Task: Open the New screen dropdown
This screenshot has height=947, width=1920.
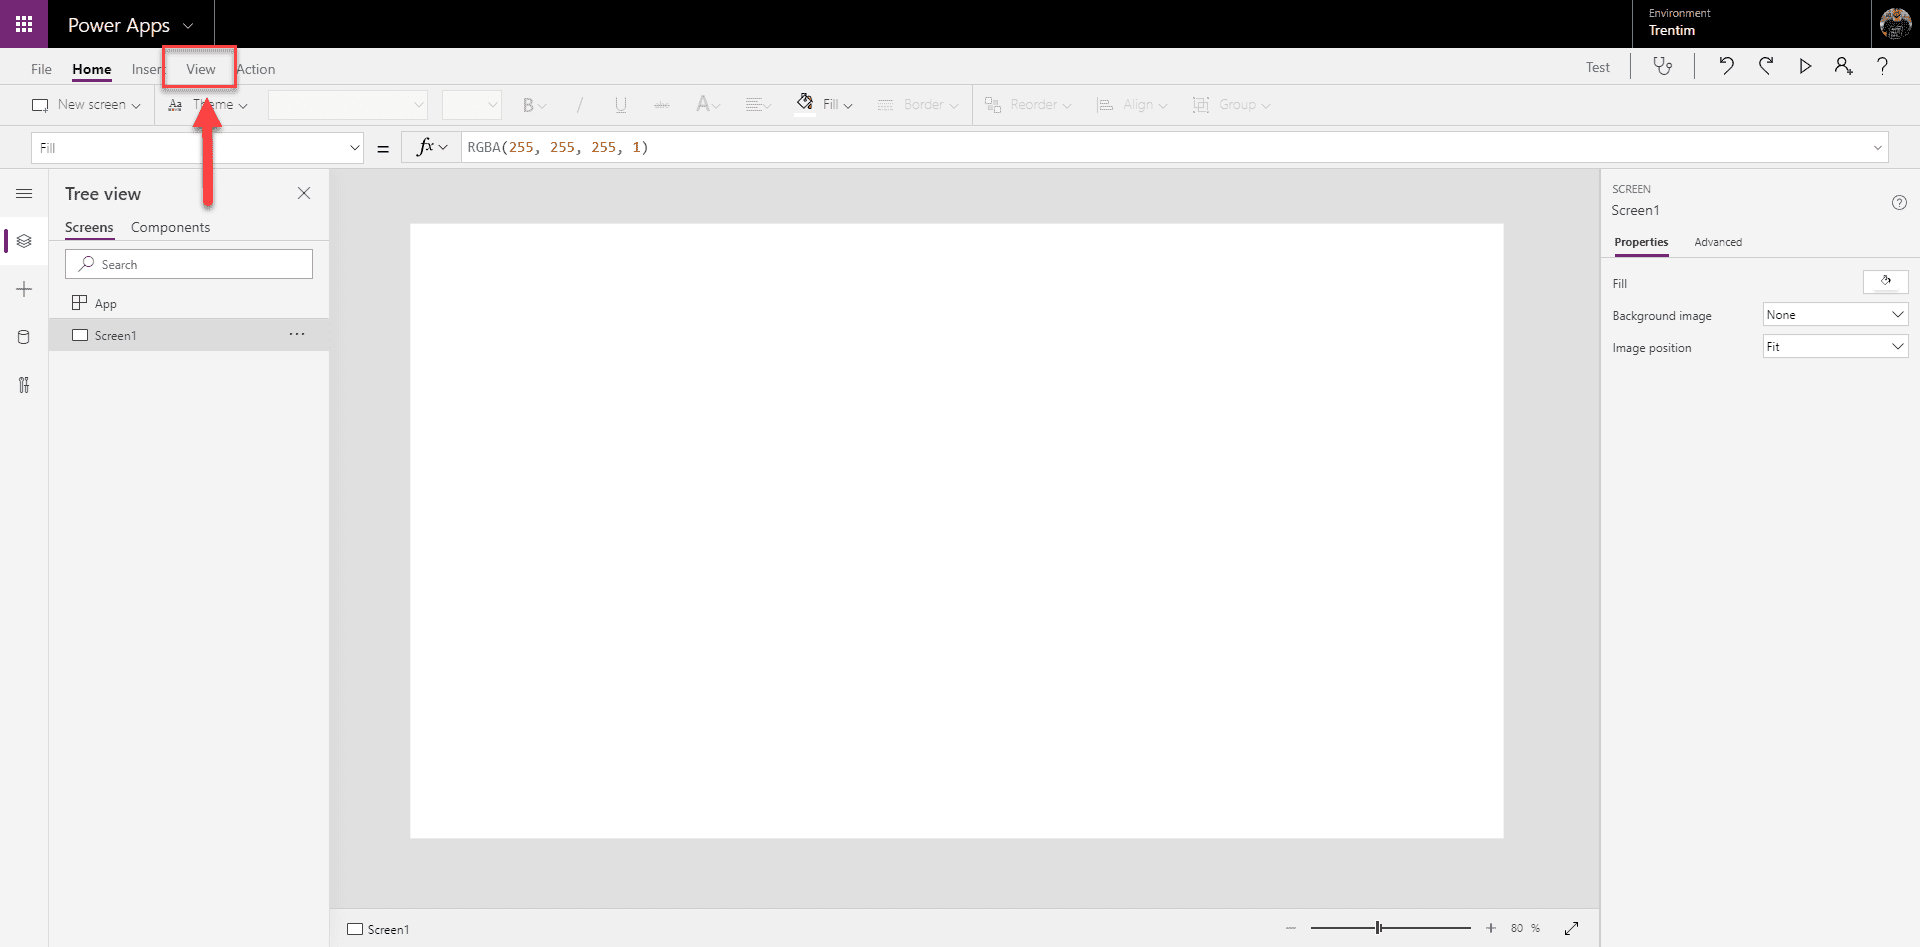Action: [x=86, y=104]
